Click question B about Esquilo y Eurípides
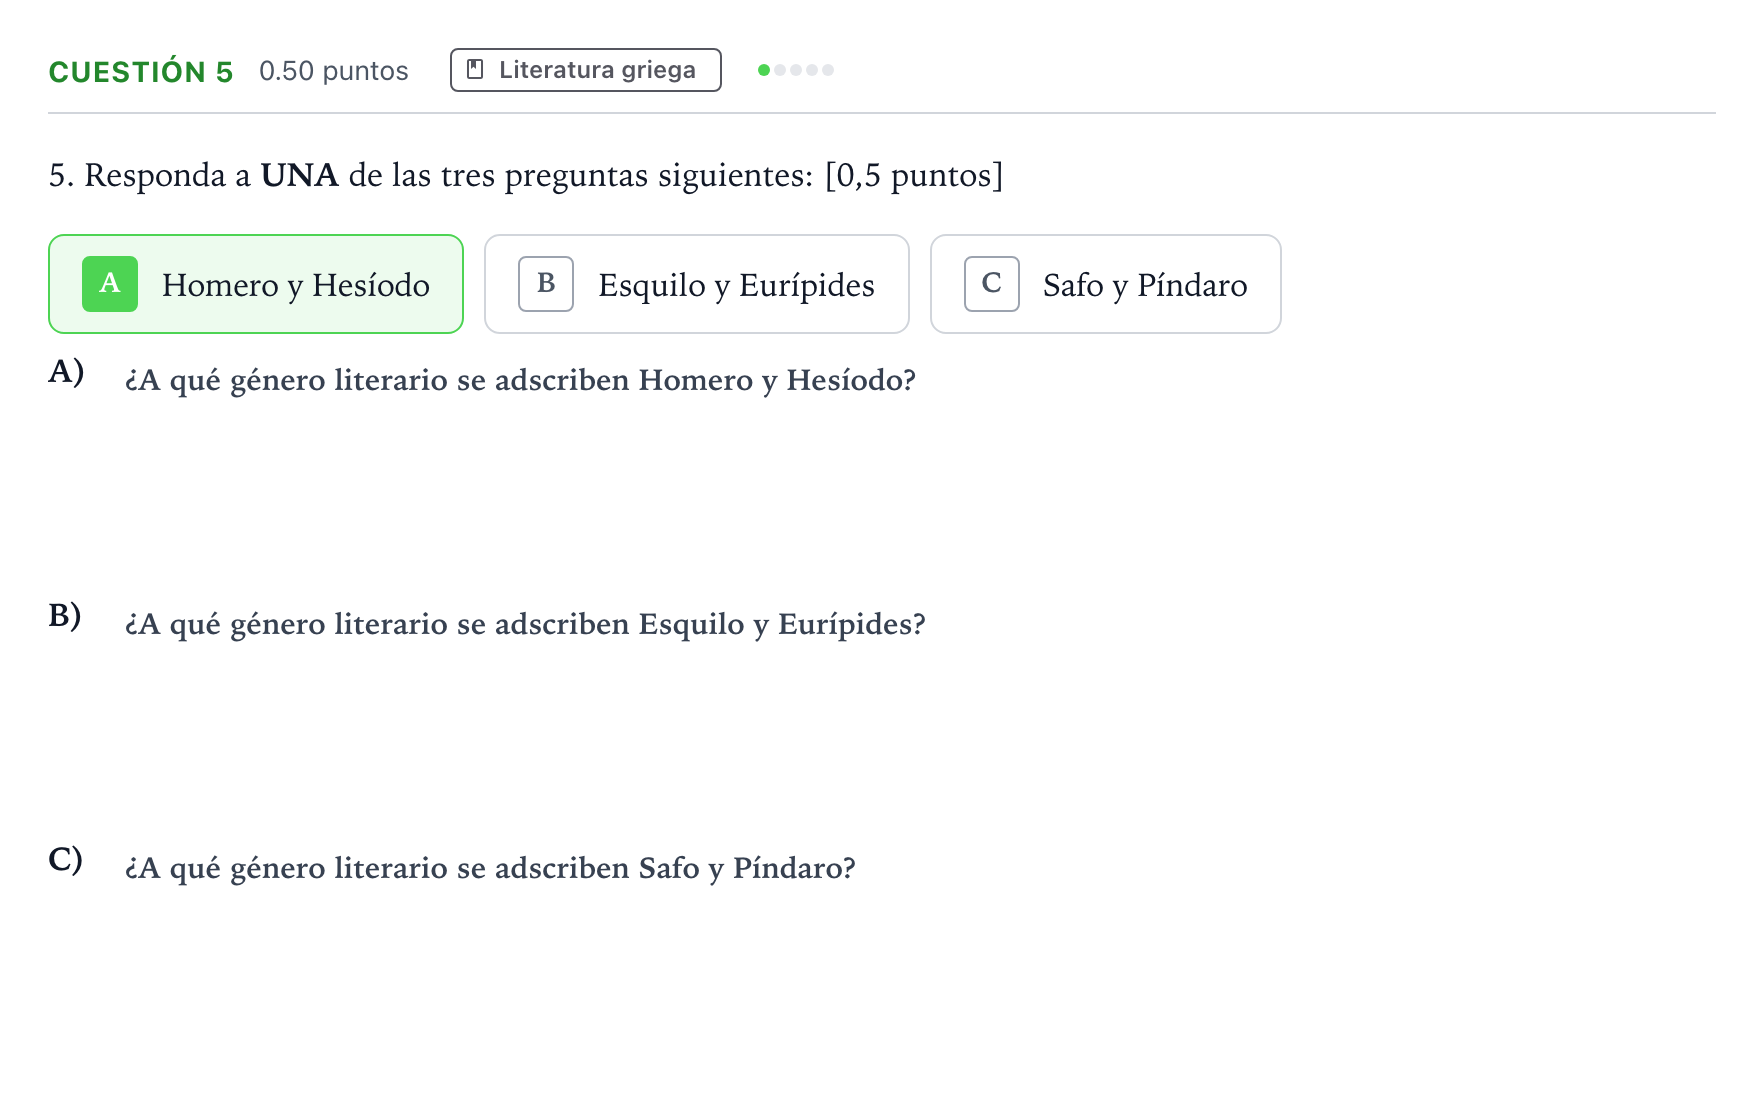The height and width of the screenshot is (1098, 1764). (x=525, y=624)
